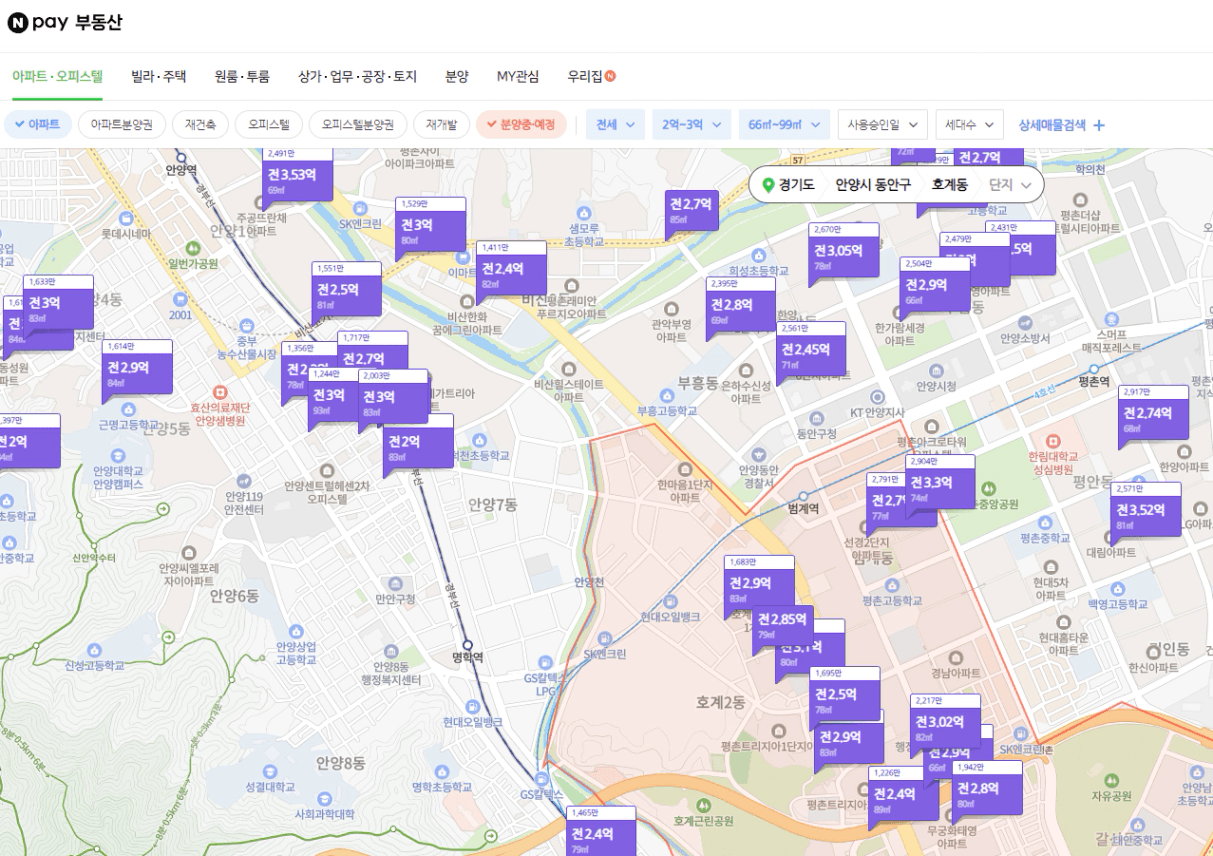Screen dimensions: 1213x856
Task: Toggle the 오피스텔 filter chip
Action: pos(269,125)
